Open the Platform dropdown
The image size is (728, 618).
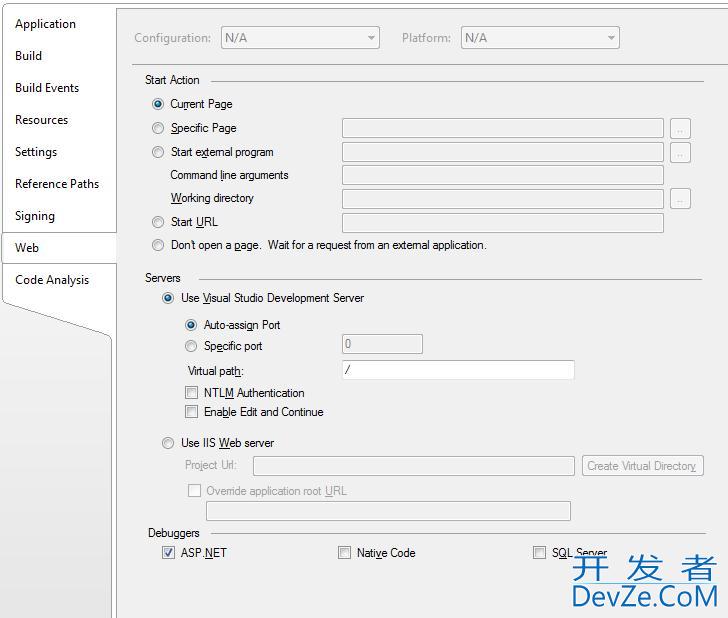[x=539, y=38]
